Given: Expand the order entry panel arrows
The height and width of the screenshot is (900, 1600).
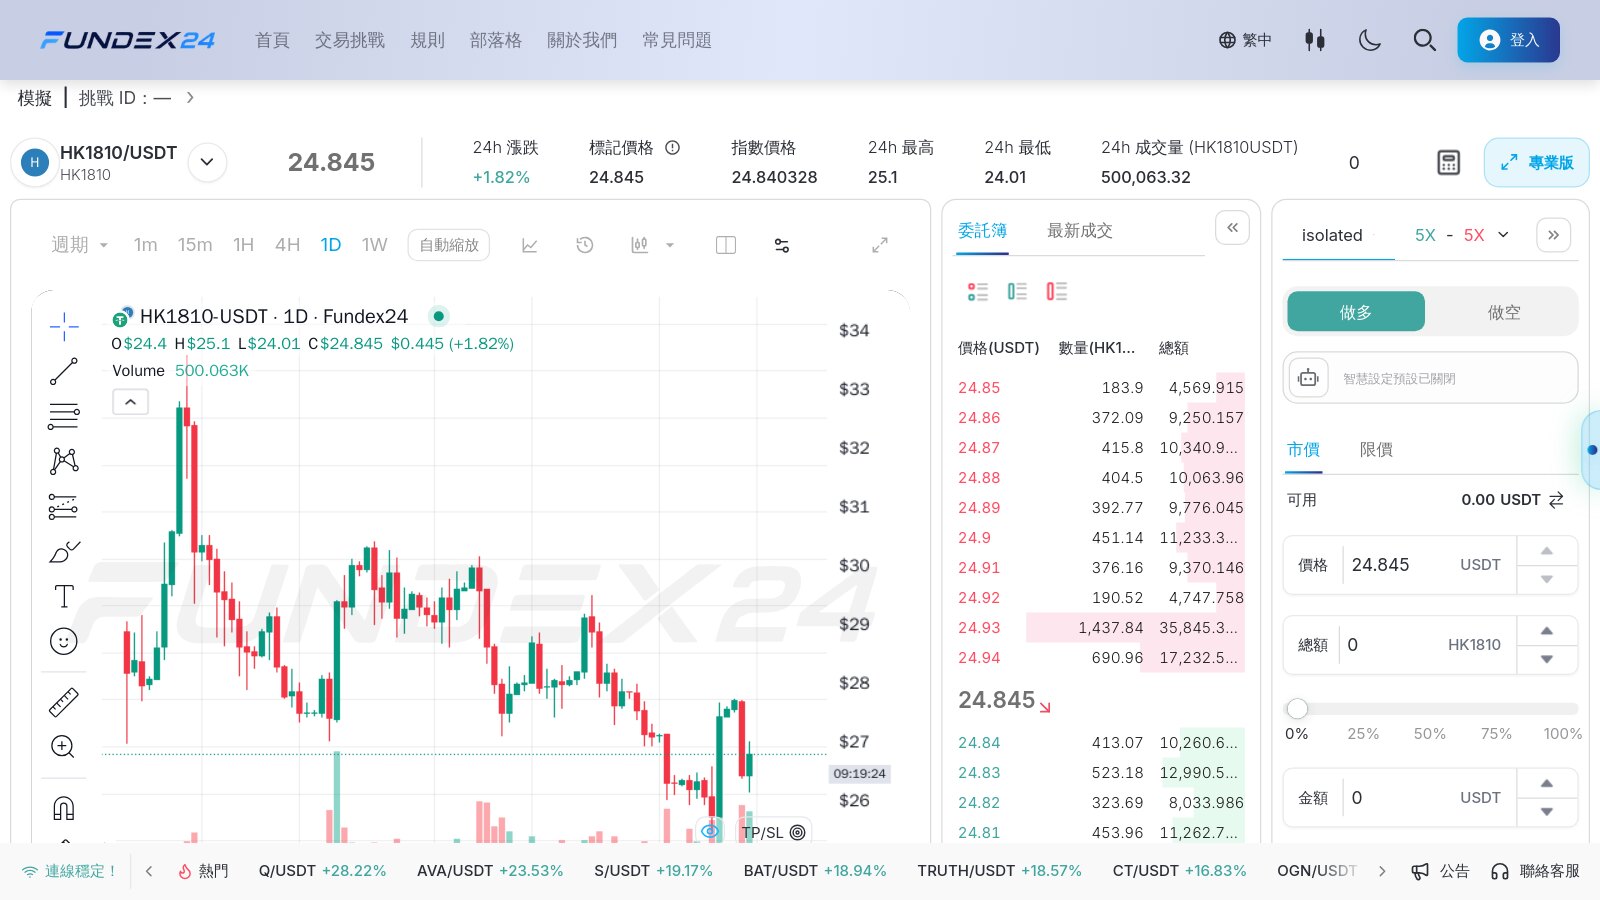Looking at the screenshot, I should pos(1553,235).
